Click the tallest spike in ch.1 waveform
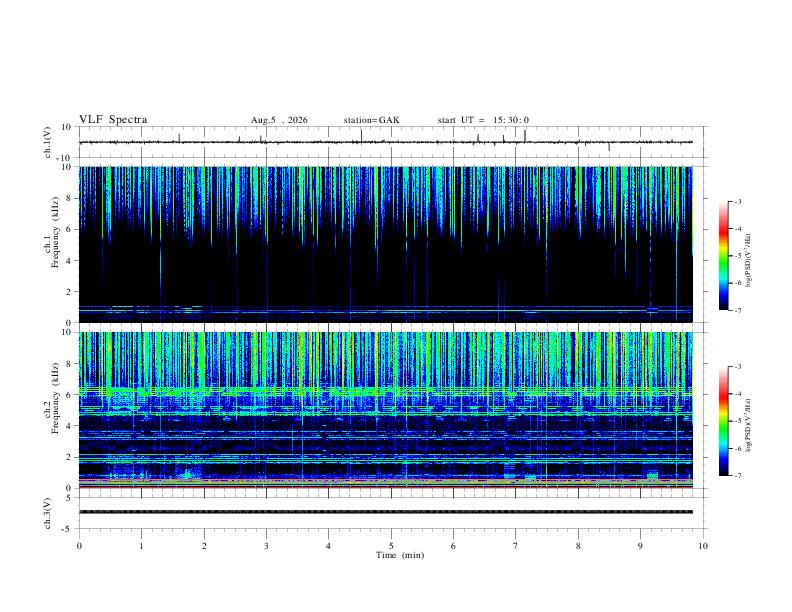792x612 pixels. click(362, 136)
